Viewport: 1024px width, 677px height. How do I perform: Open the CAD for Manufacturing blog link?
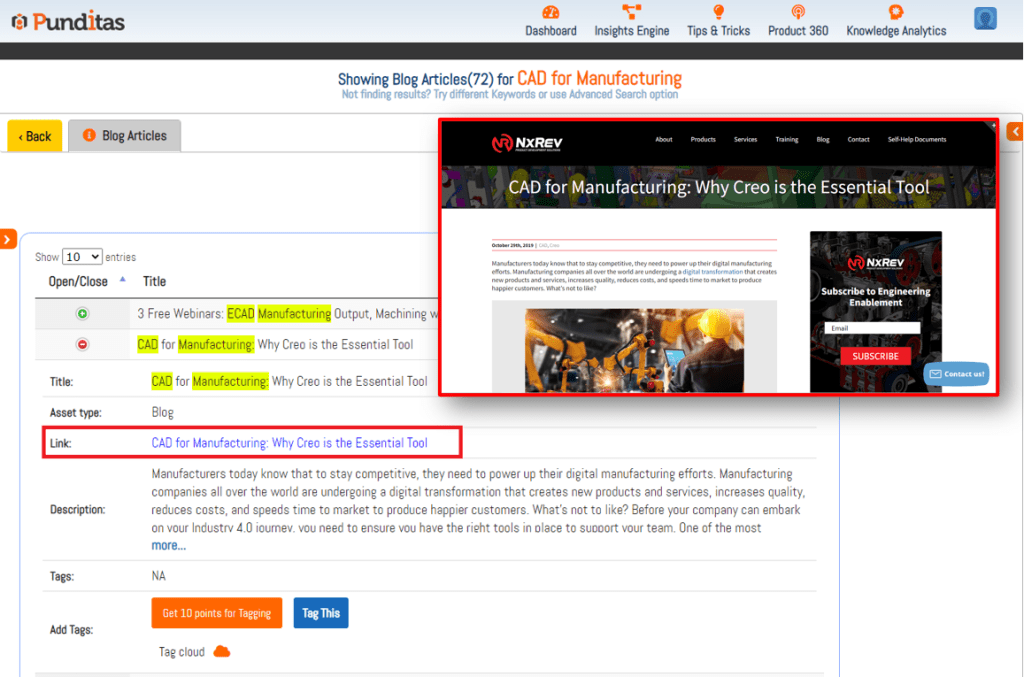point(289,443)
